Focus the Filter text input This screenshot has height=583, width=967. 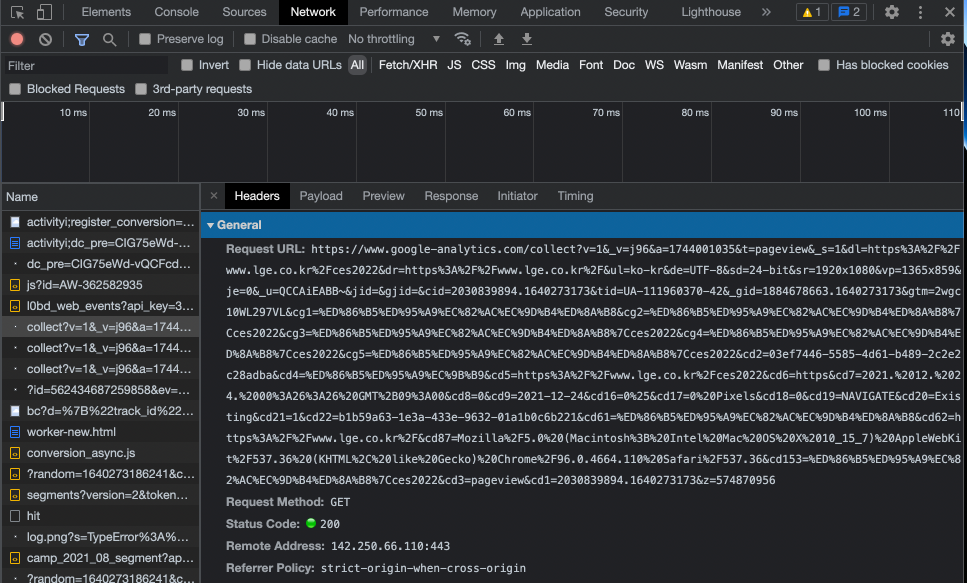click(x=86, y=65)
